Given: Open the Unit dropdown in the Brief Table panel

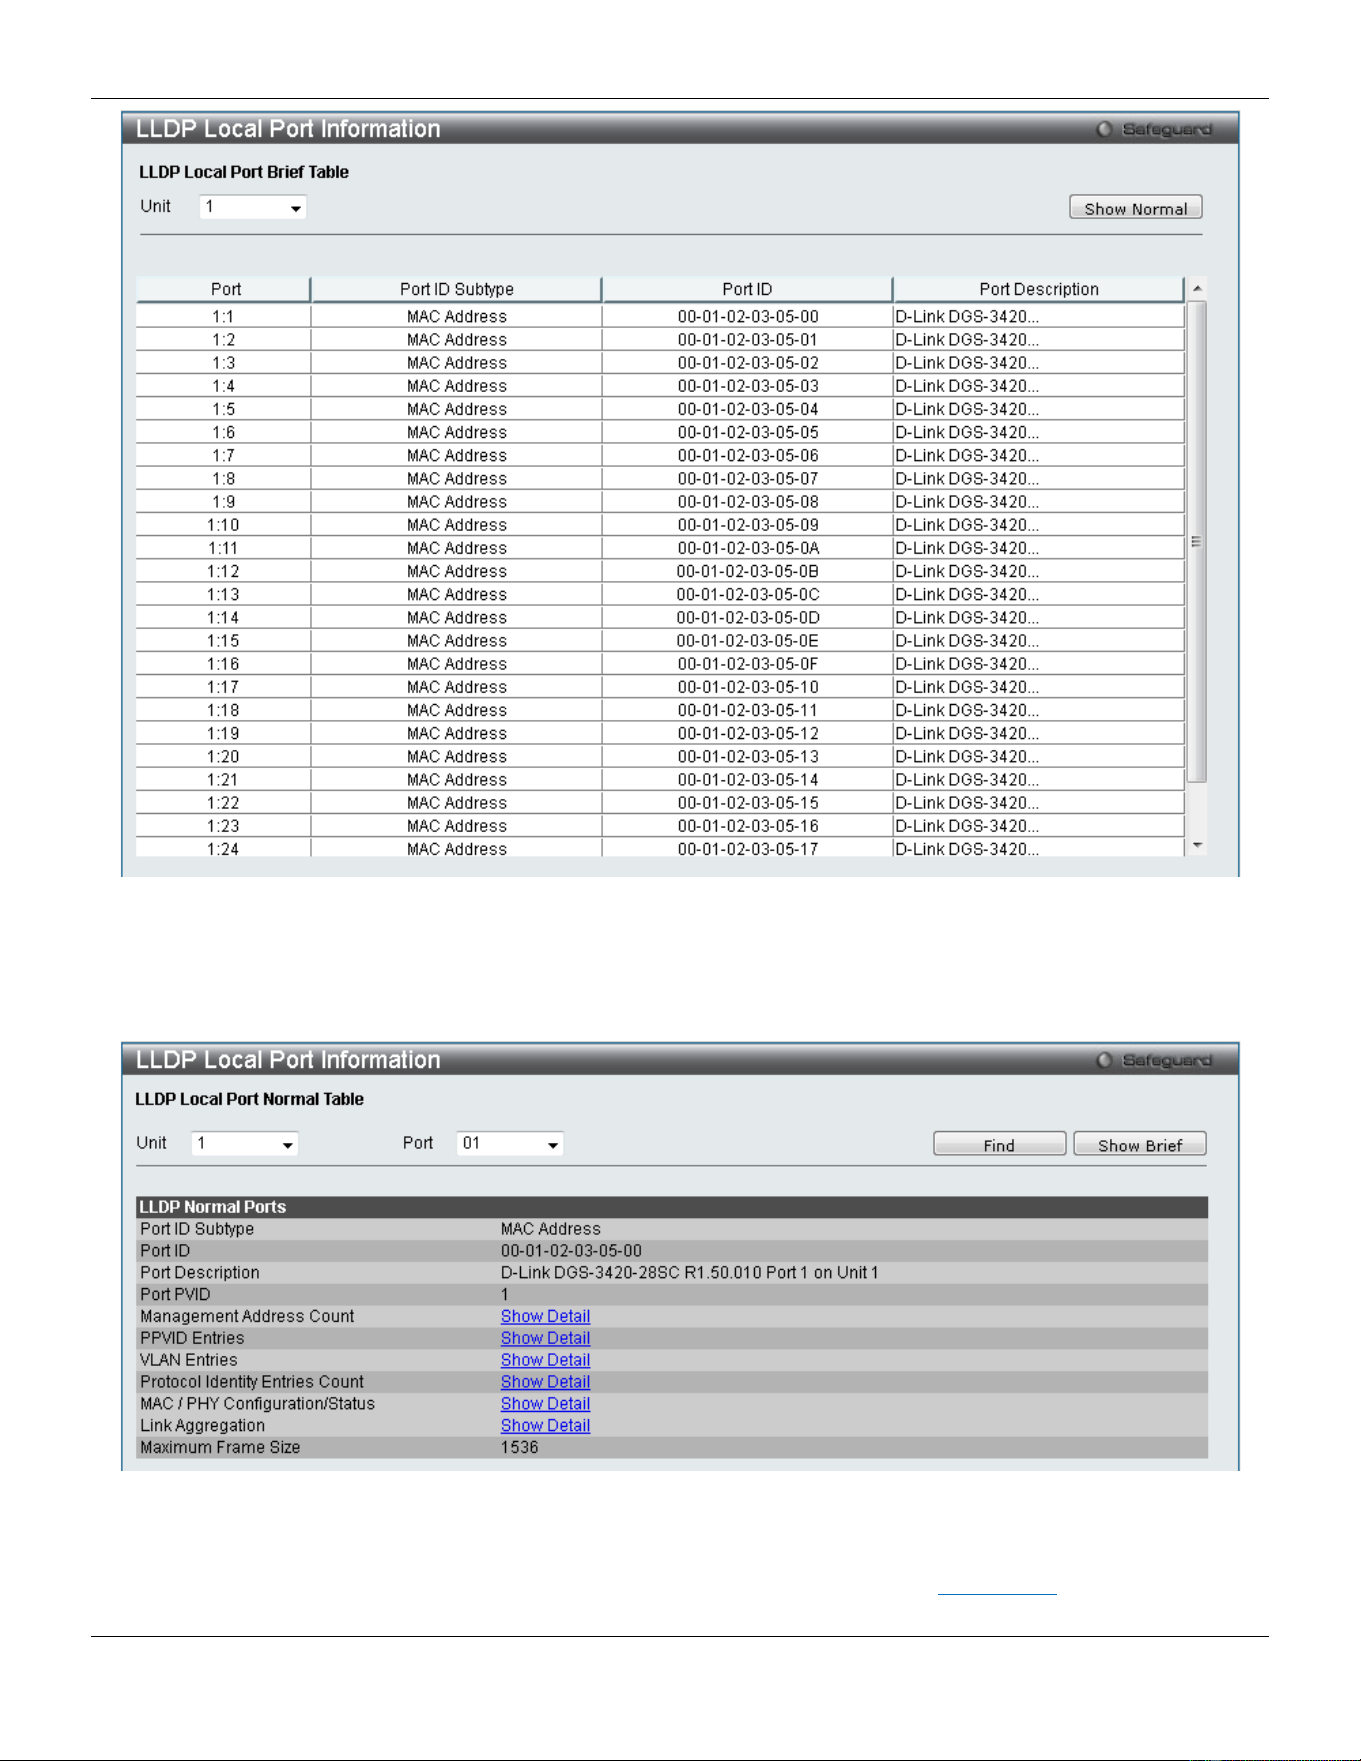Looking at the screenshot, I should [253, 207].
